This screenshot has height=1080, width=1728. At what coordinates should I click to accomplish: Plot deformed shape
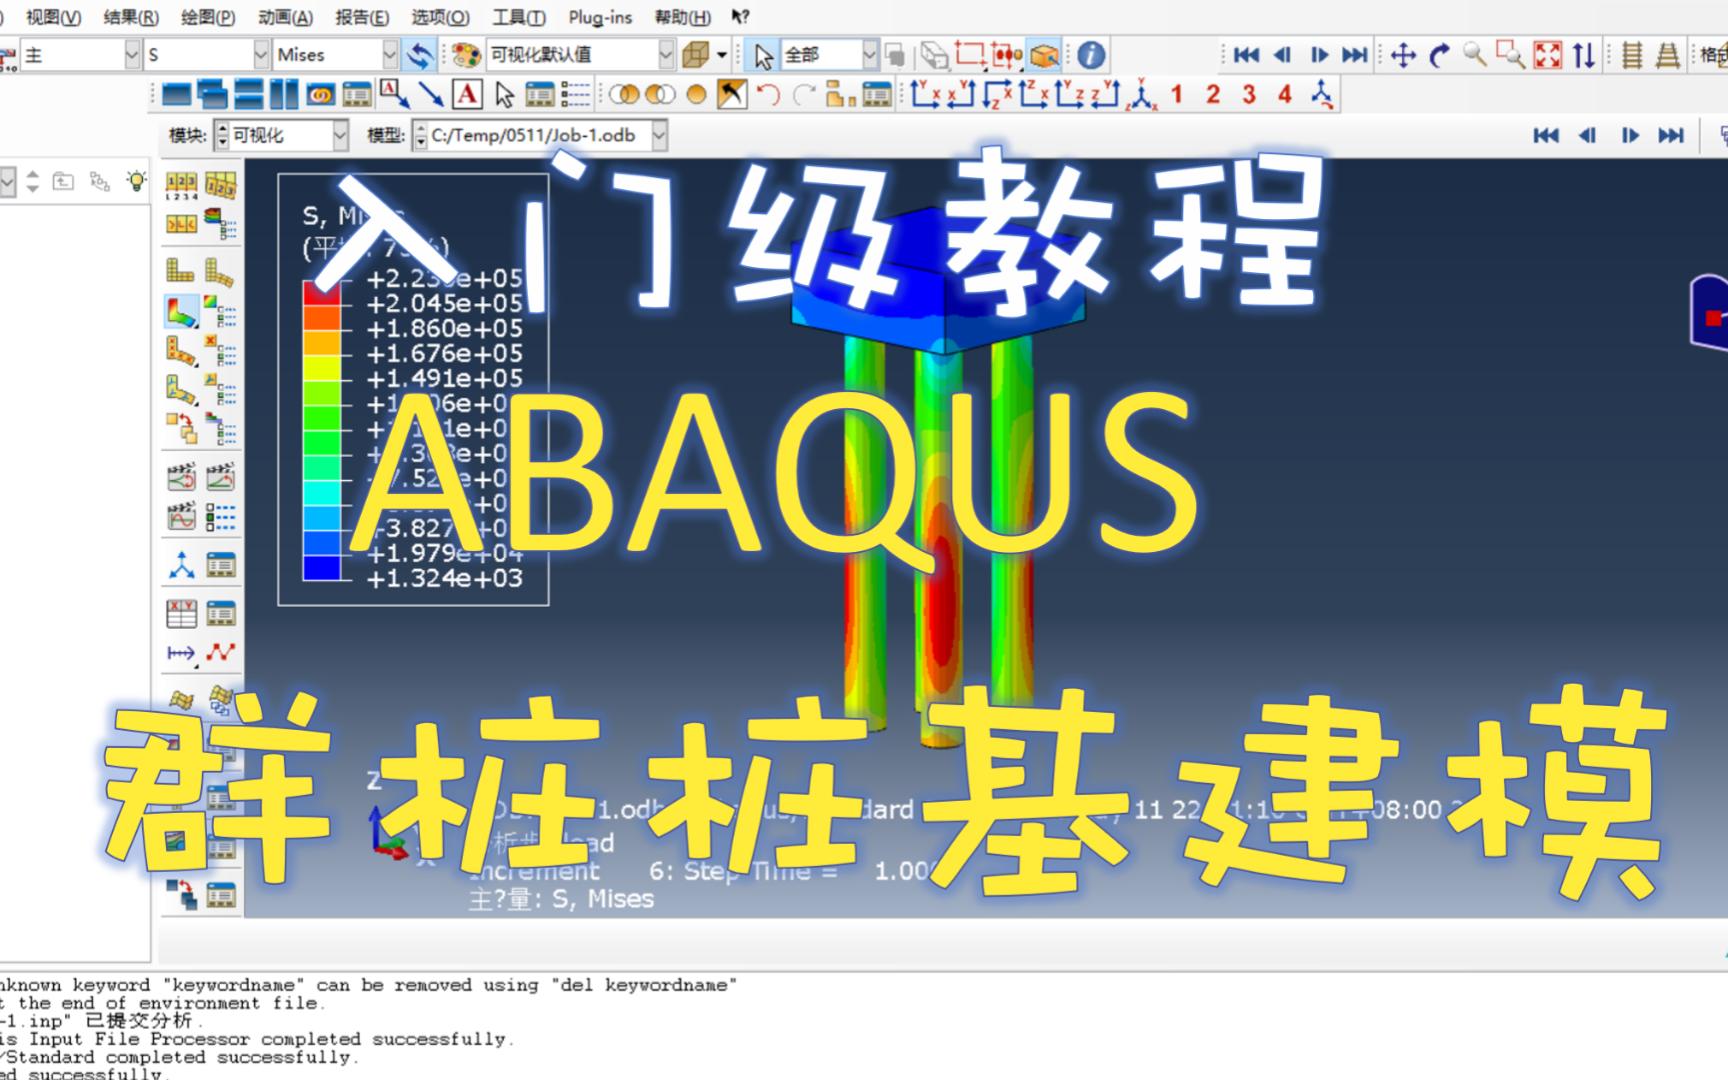click(x=219, y=270)
